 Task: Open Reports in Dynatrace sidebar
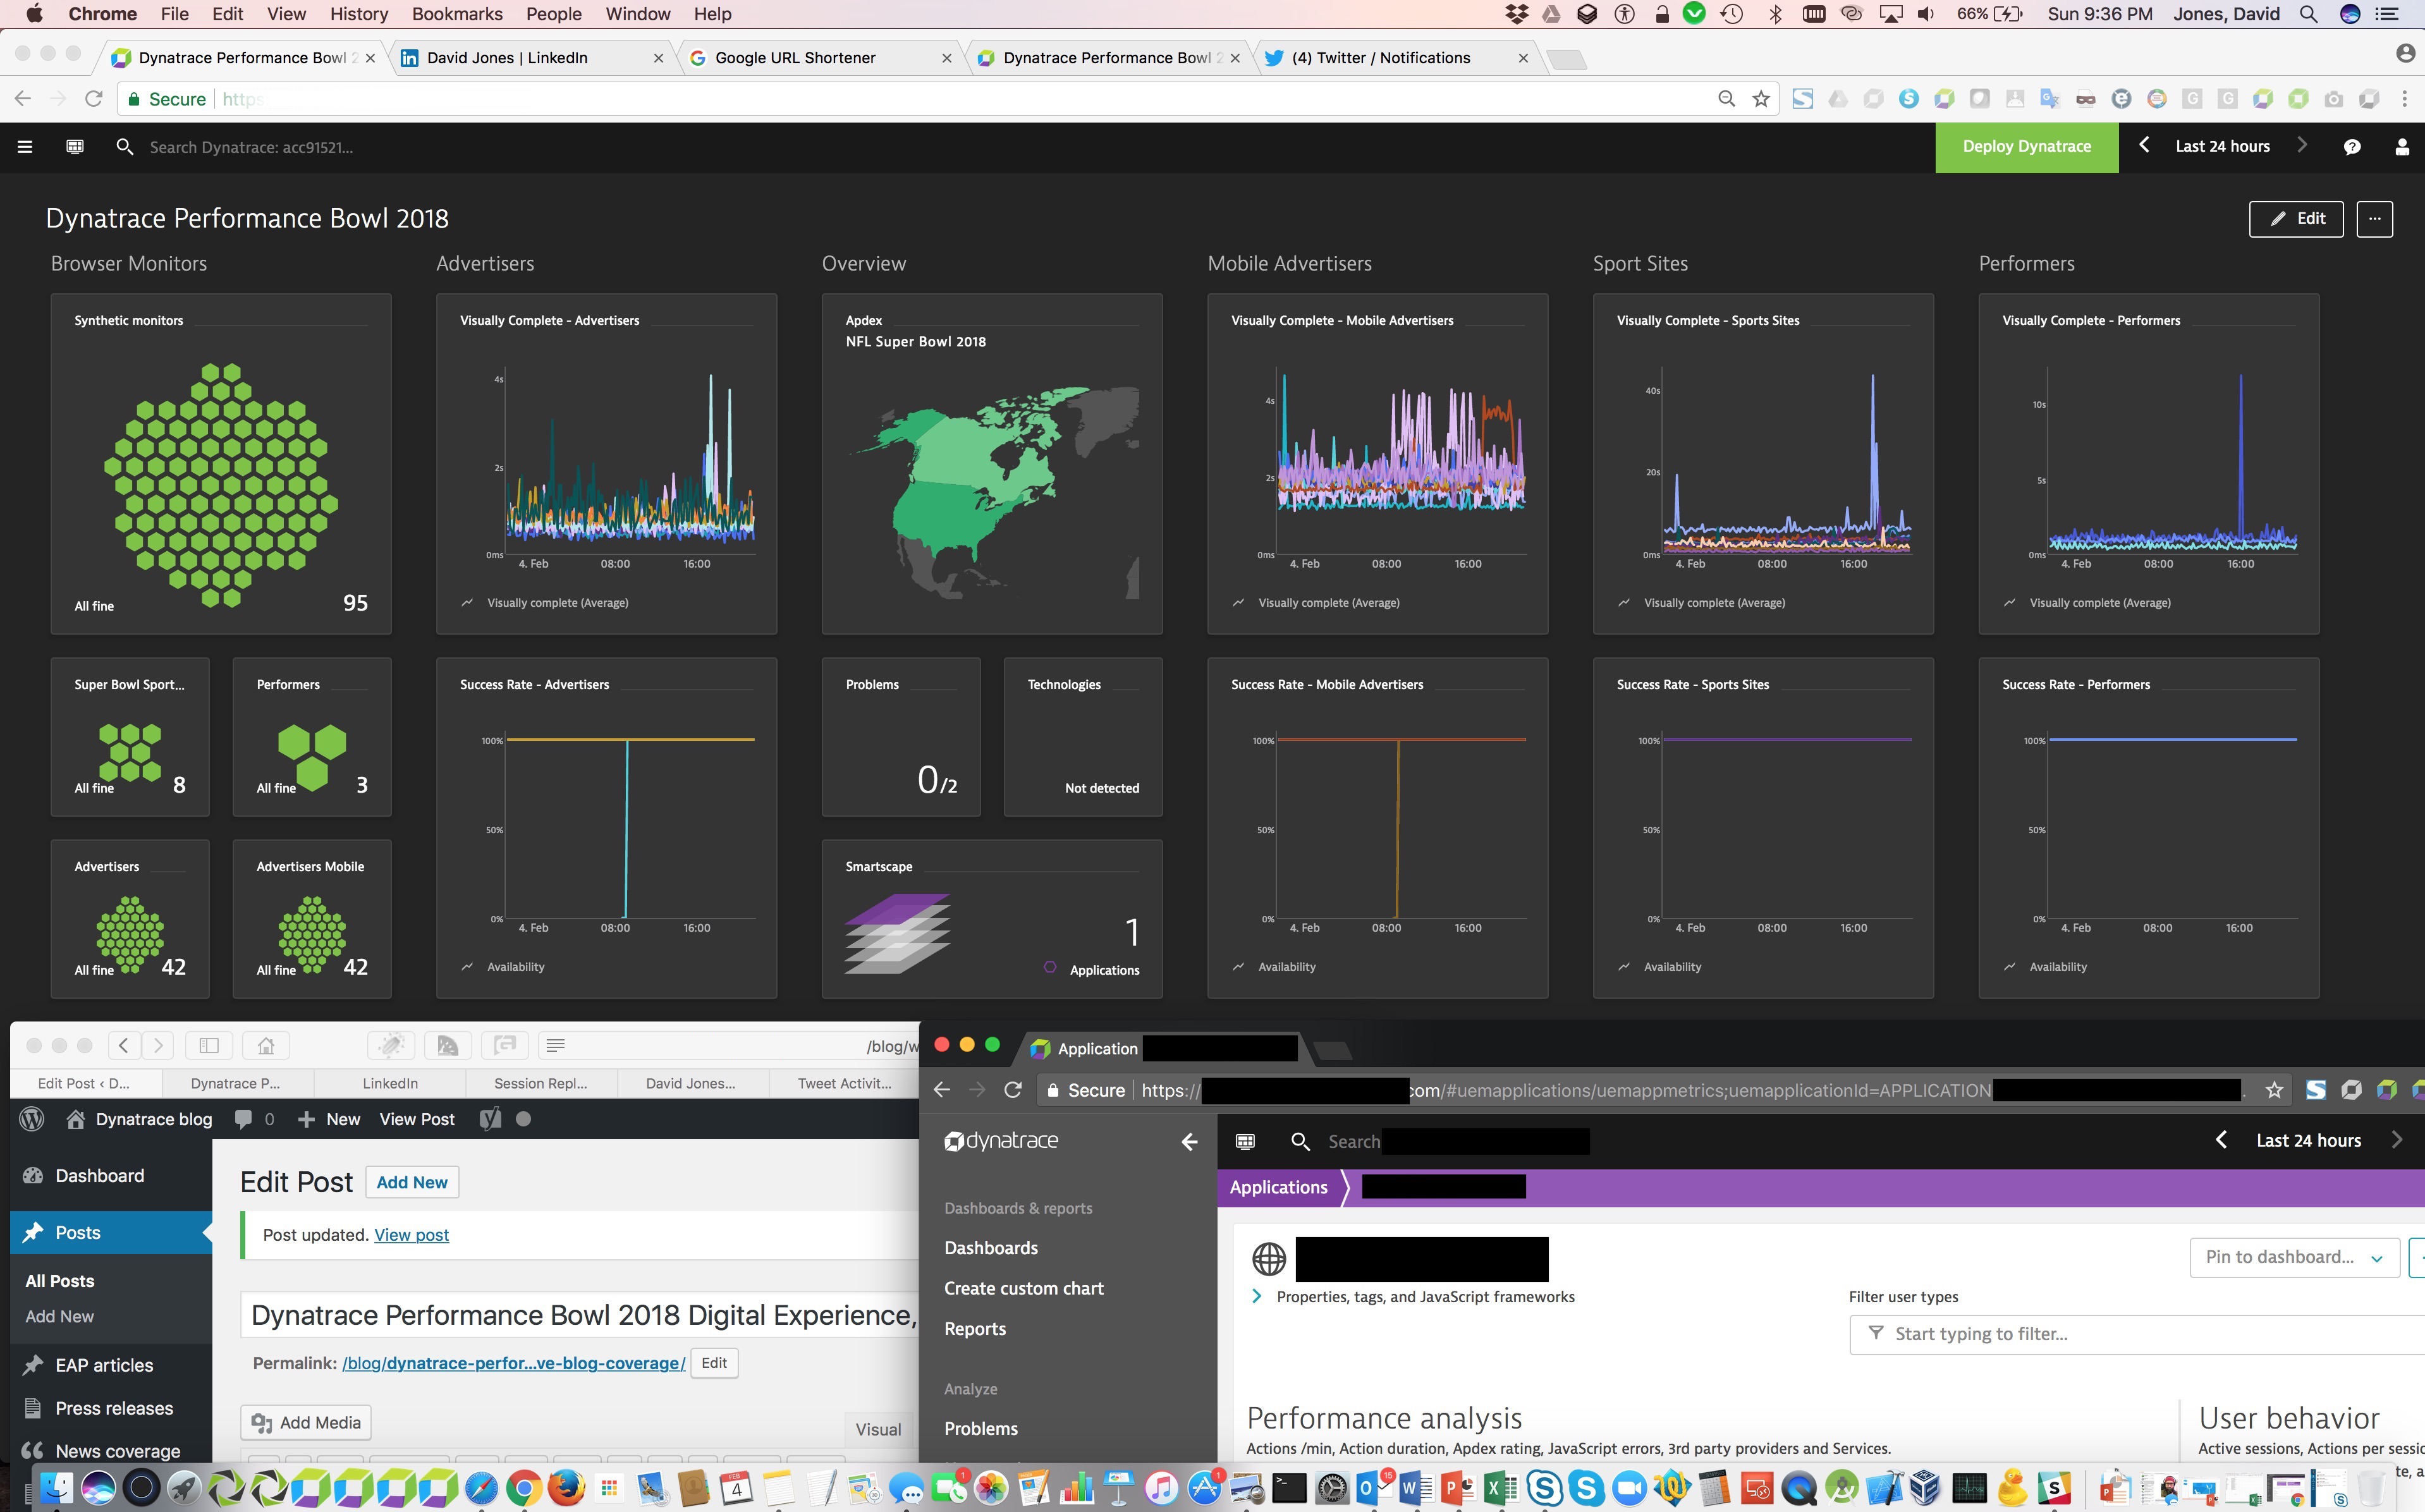pos(975,1328)
